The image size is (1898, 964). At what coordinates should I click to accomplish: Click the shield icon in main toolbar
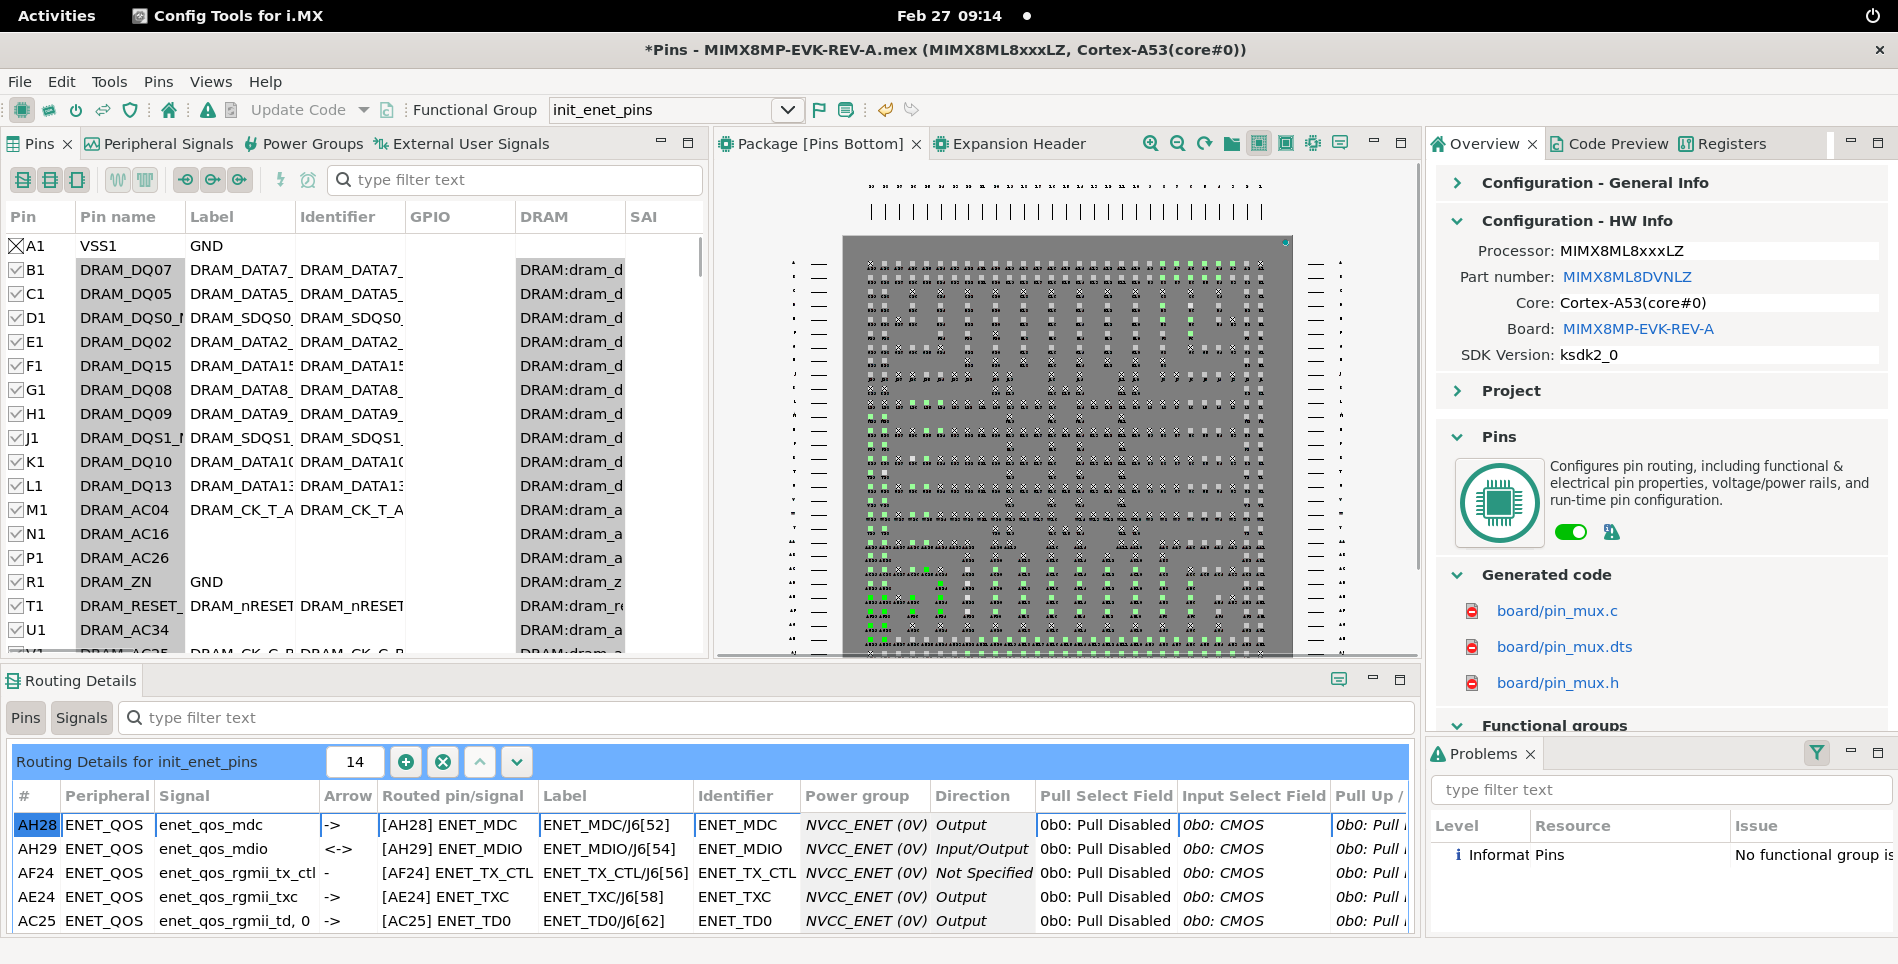pos(130,110)
